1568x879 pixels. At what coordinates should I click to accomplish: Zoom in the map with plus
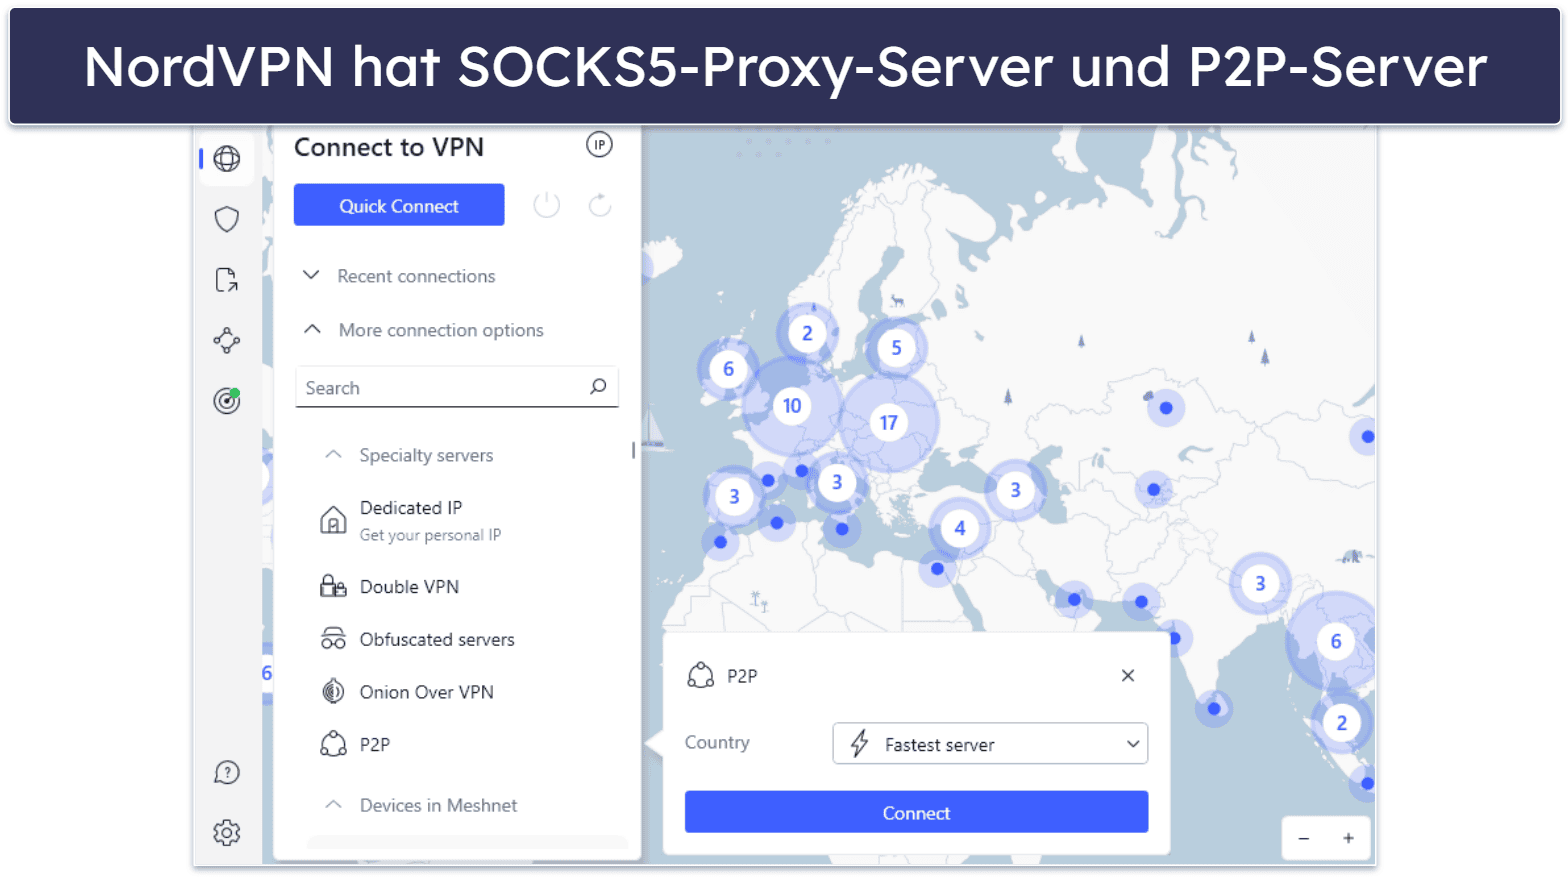(1348, 838)
